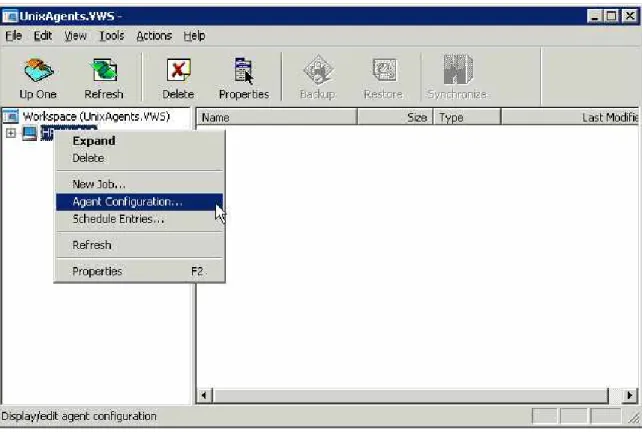
Task: Open the Actions menu
Action: point(154,36)
